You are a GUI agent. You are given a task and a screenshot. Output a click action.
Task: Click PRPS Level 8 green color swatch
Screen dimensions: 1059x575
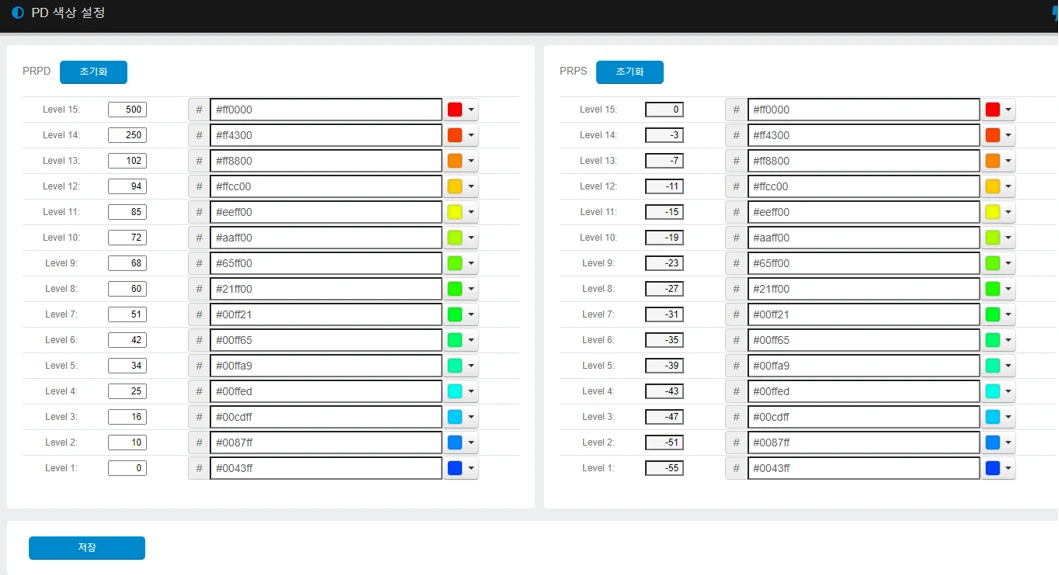point(993,289)
